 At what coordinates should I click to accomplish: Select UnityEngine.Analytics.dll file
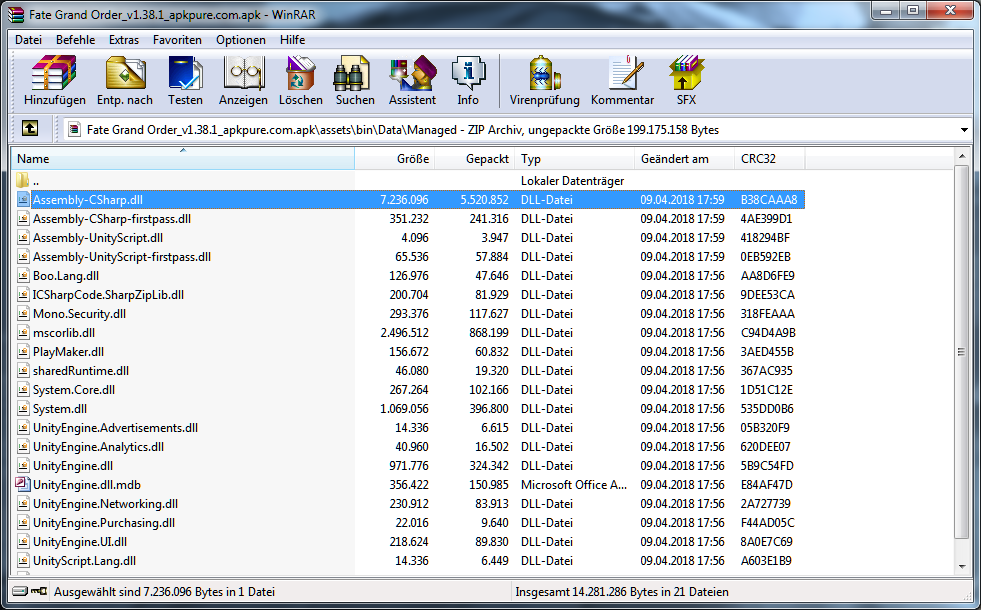[x=98, y=447]
